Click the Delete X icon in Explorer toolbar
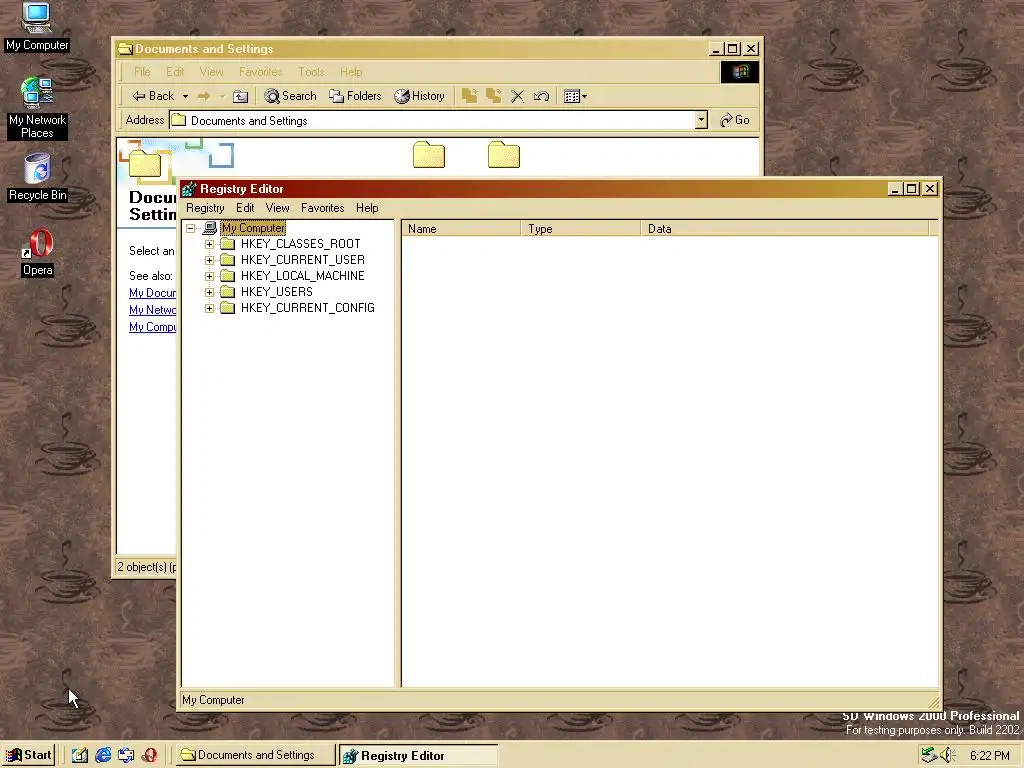Image resolution: width=1024 pixels, height=768 pixels. (517, 97)
